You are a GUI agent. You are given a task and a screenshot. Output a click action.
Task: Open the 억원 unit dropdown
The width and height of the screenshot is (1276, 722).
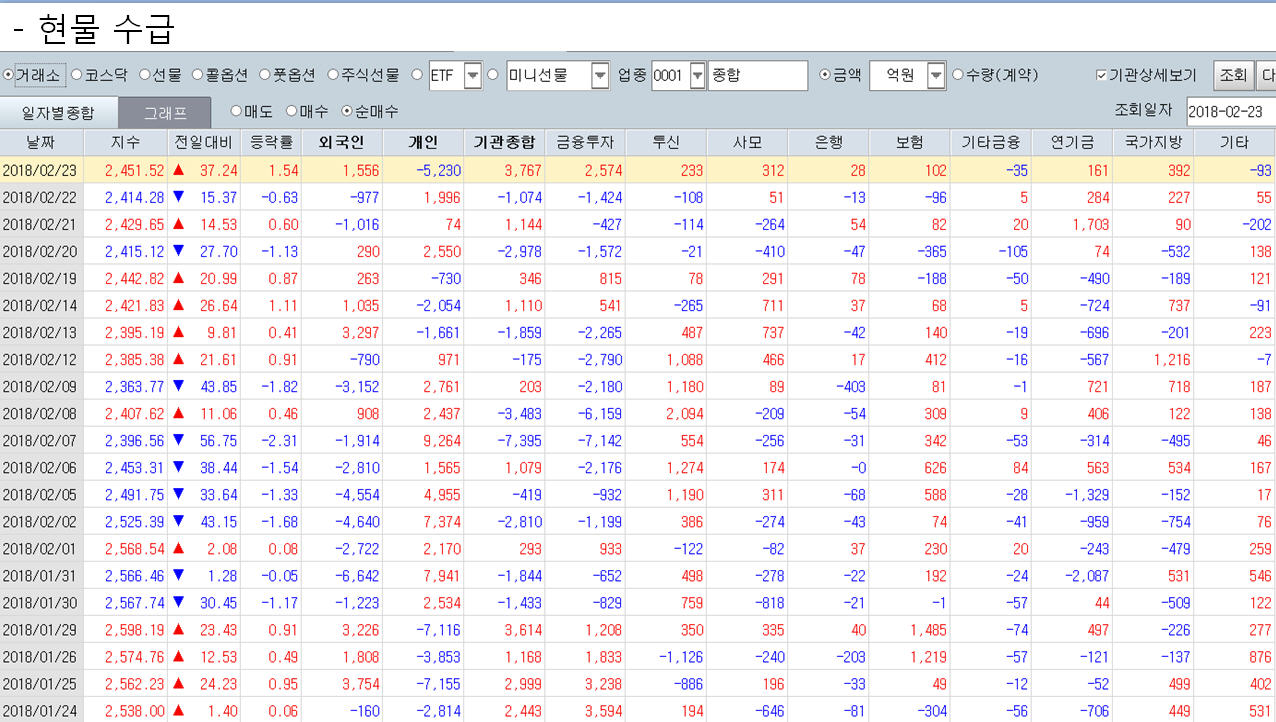click(x=936, y=76)
